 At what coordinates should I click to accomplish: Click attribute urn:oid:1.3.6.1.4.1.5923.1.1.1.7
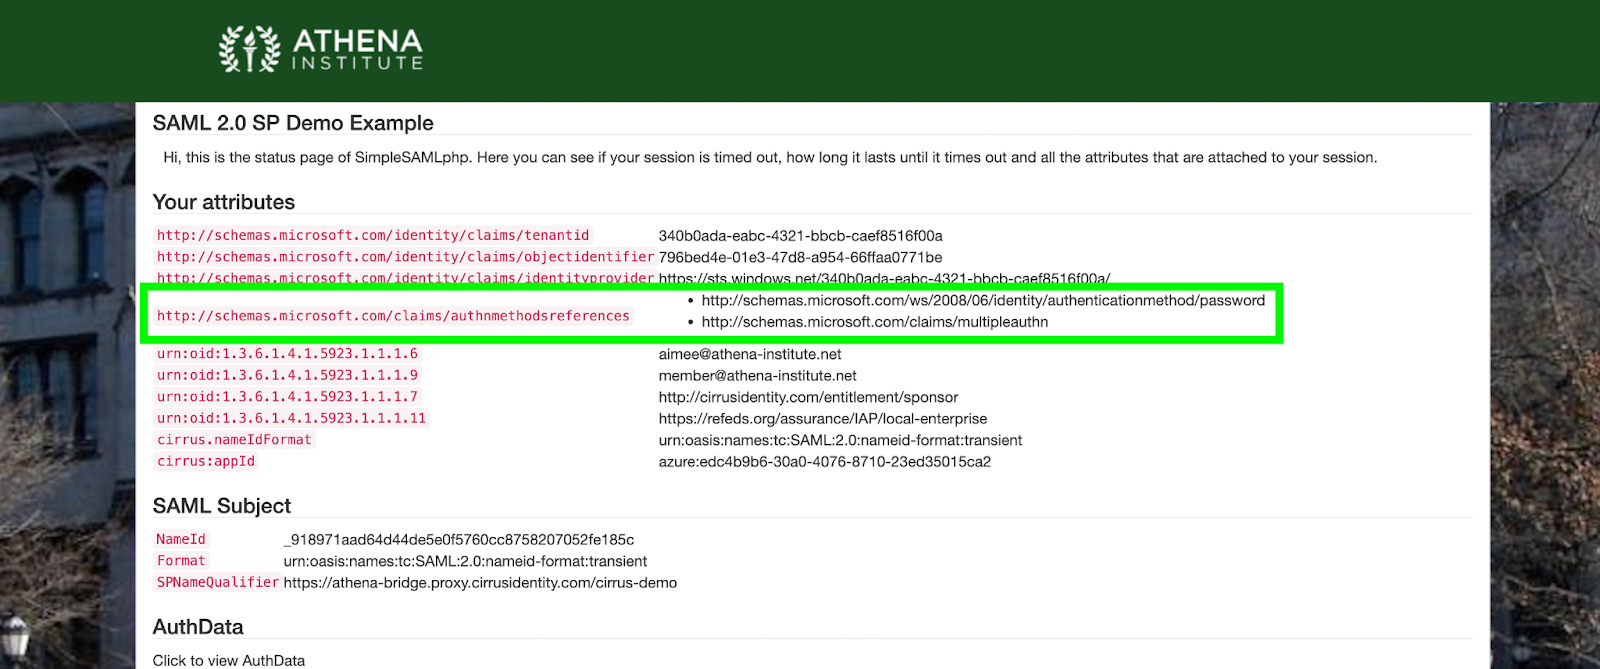coord(287,397)
